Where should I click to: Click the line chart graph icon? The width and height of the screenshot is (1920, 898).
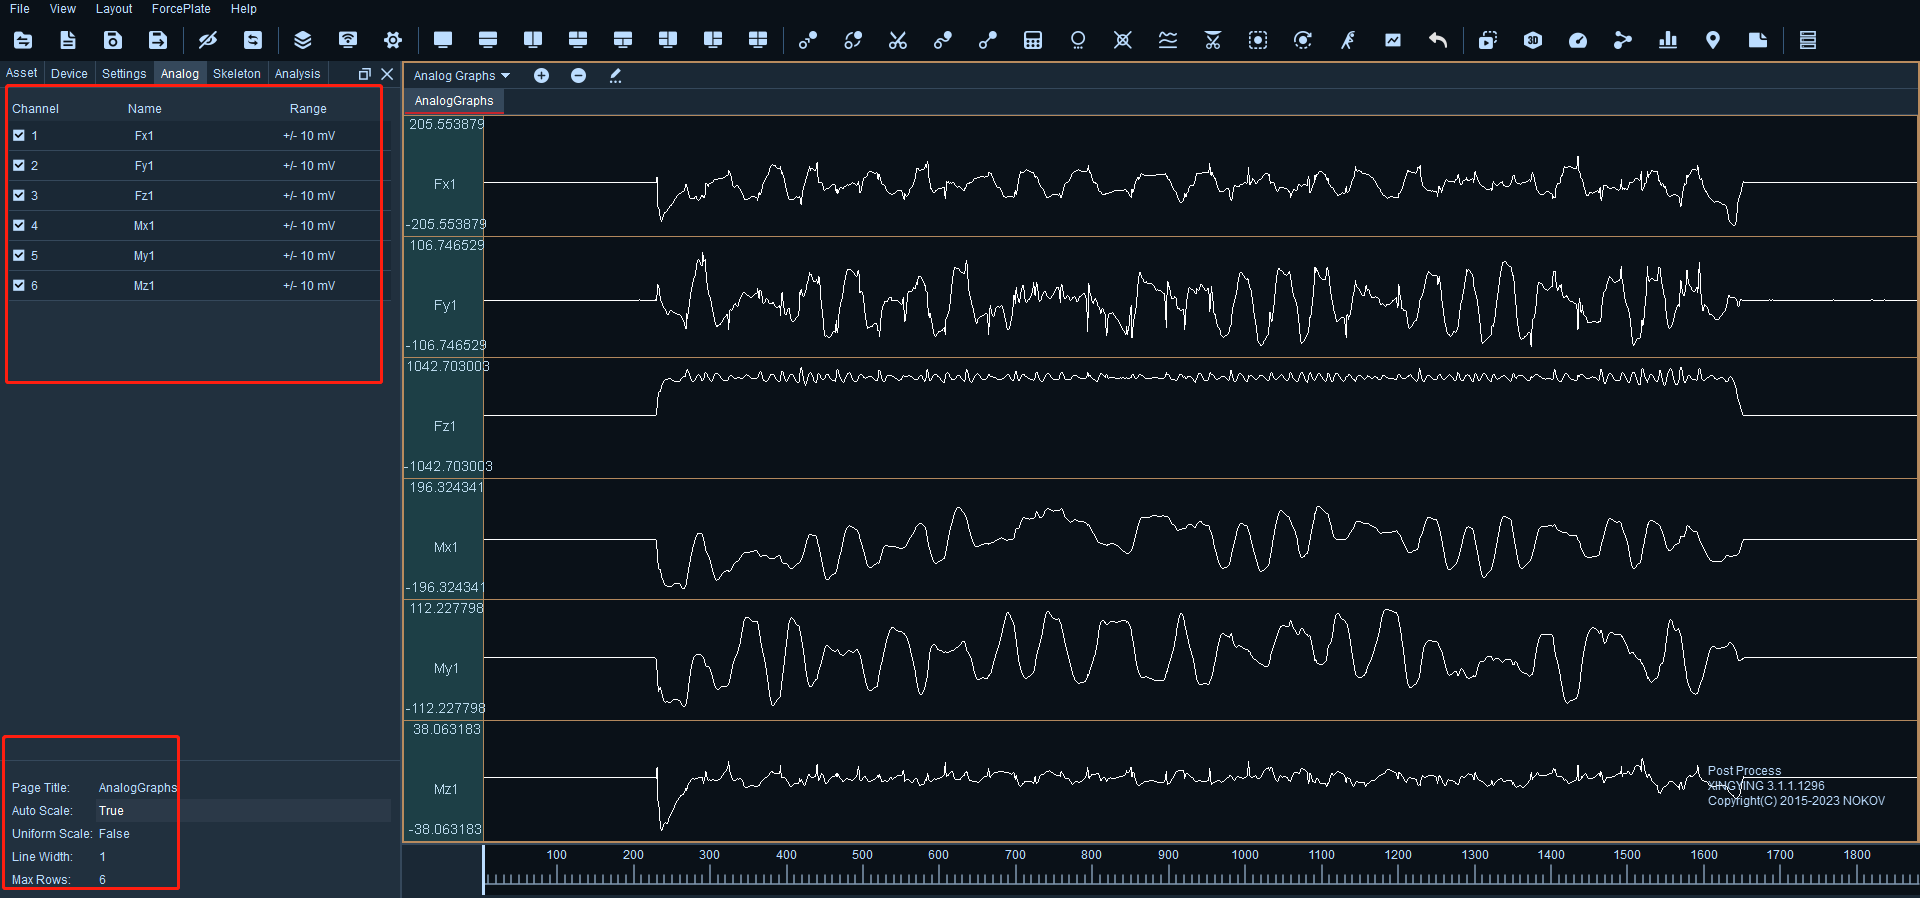[1393, 40]
